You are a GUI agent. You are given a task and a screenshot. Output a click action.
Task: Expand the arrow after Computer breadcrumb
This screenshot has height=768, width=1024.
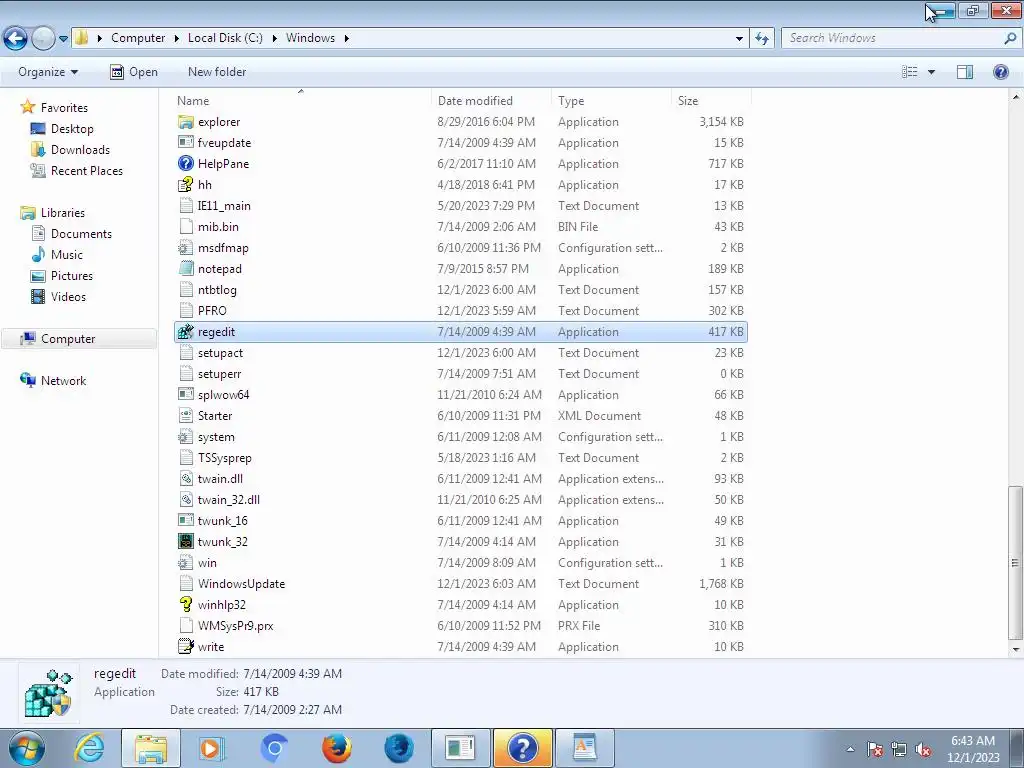[176, 39]
